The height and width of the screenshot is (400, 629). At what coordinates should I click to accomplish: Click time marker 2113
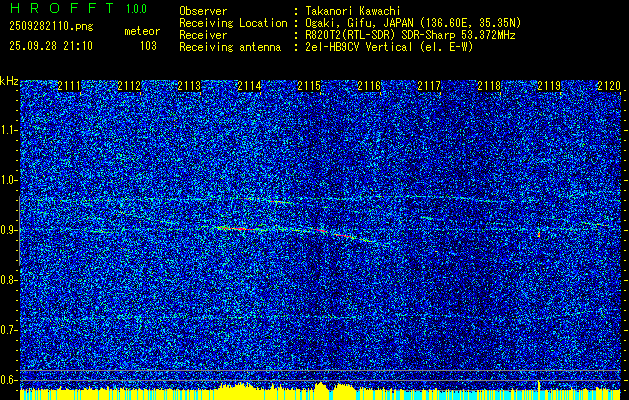click(189, 86)
